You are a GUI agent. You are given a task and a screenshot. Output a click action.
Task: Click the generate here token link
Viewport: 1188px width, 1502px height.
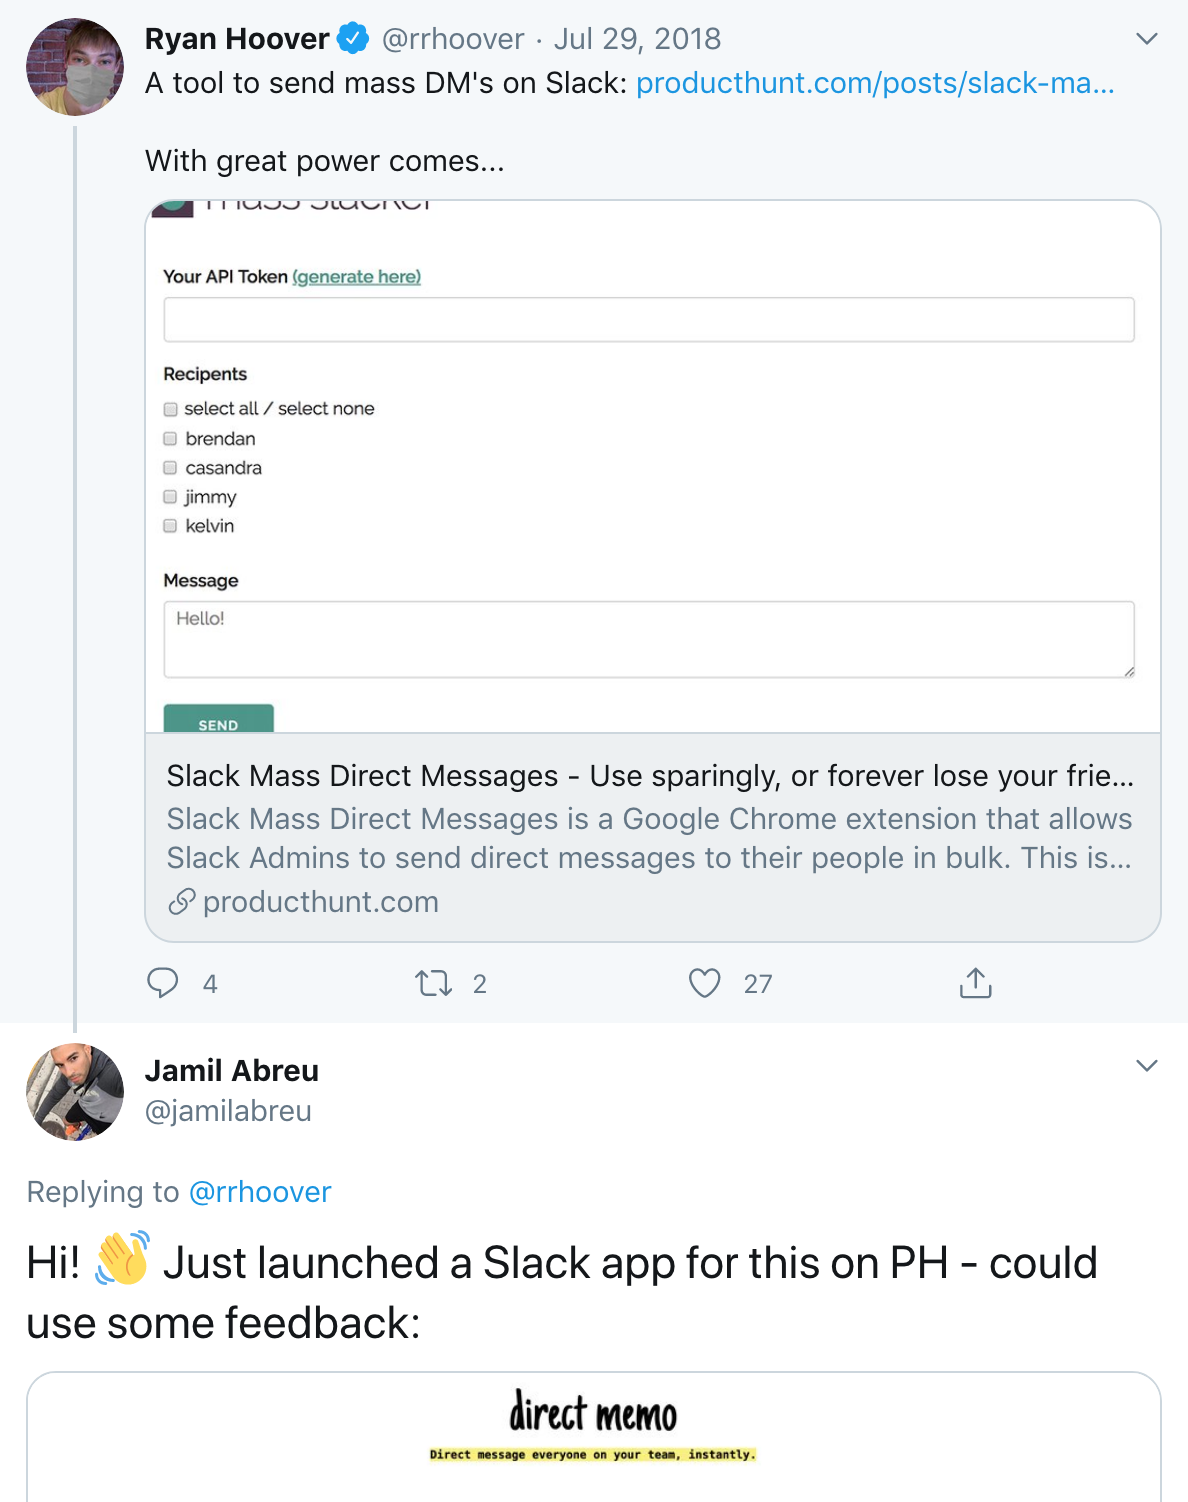click(x=357, y=277)
